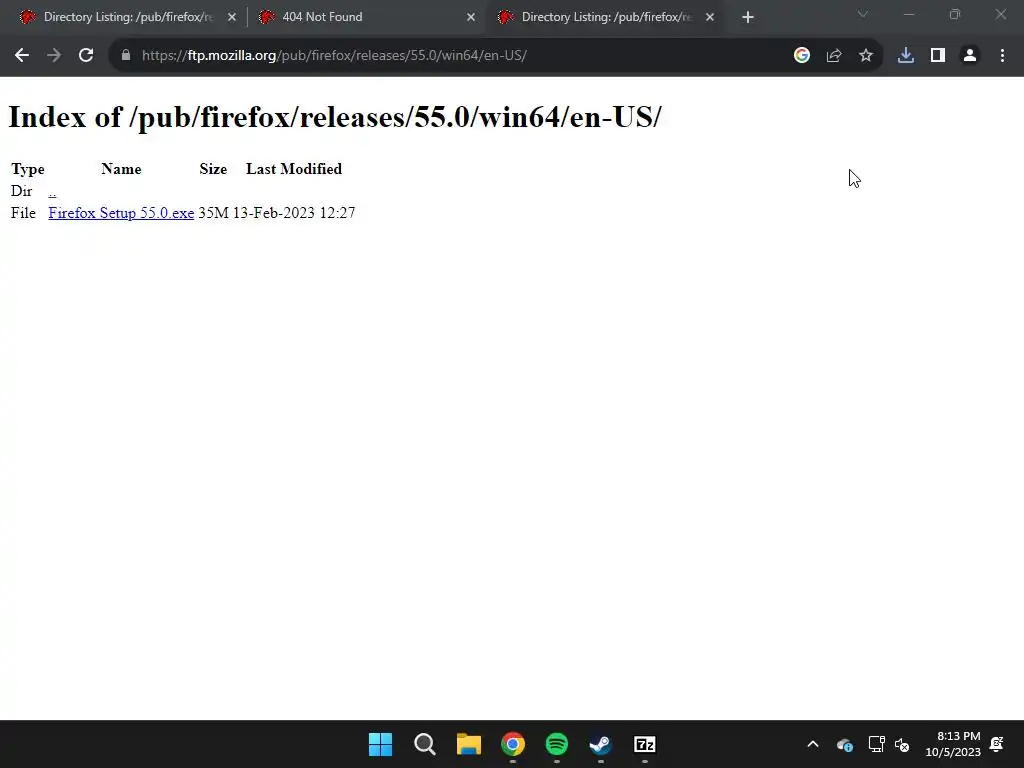This screenshot has height=768, width=1024.
Task: Go to the parent directory link
Action: click(x=52, y=191)
